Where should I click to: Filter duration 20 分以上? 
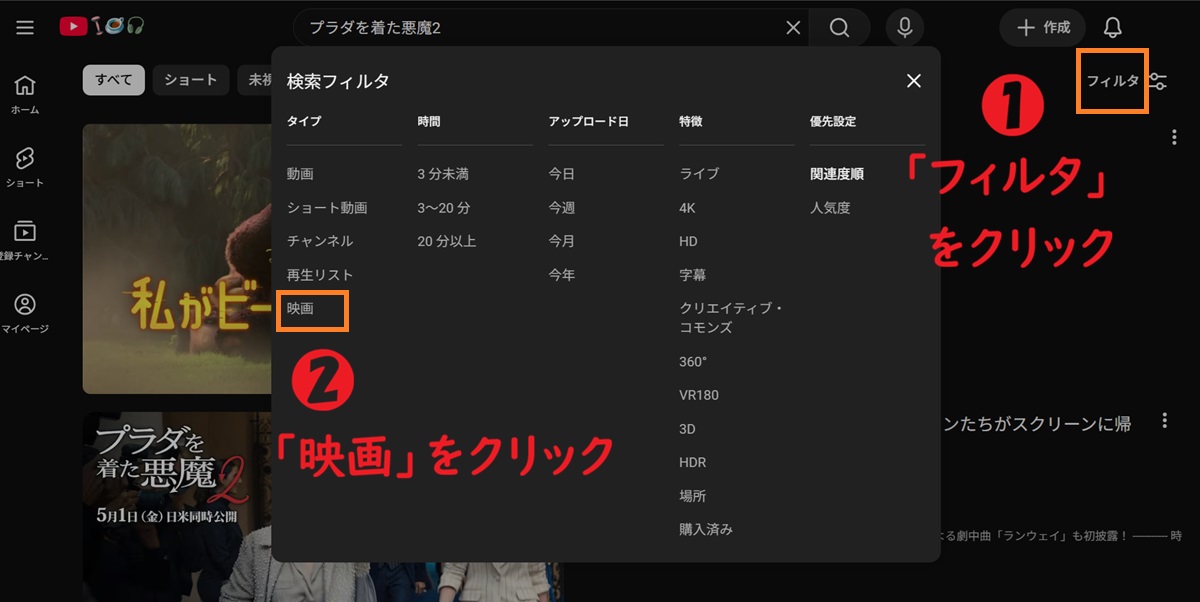447,241
